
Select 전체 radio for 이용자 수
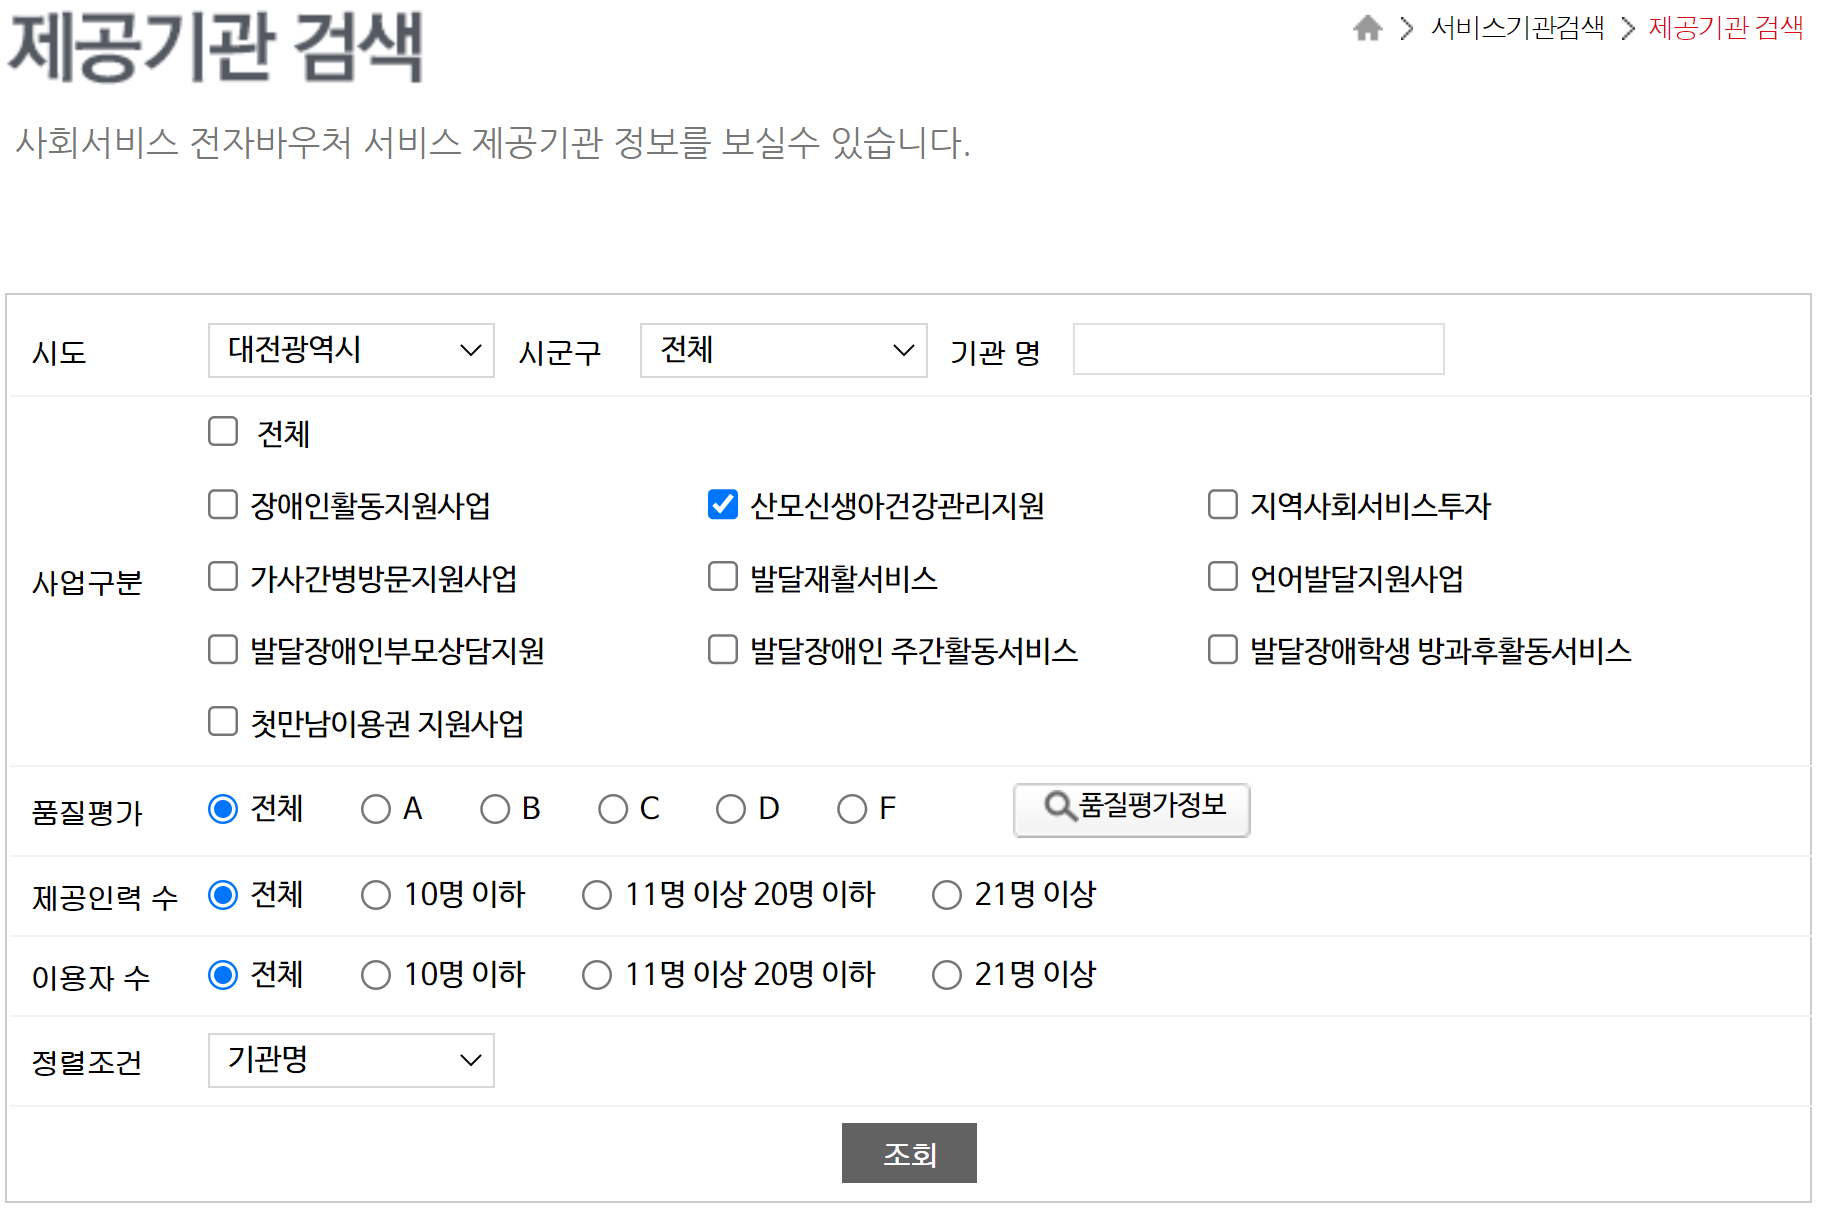tap(223, 974)
